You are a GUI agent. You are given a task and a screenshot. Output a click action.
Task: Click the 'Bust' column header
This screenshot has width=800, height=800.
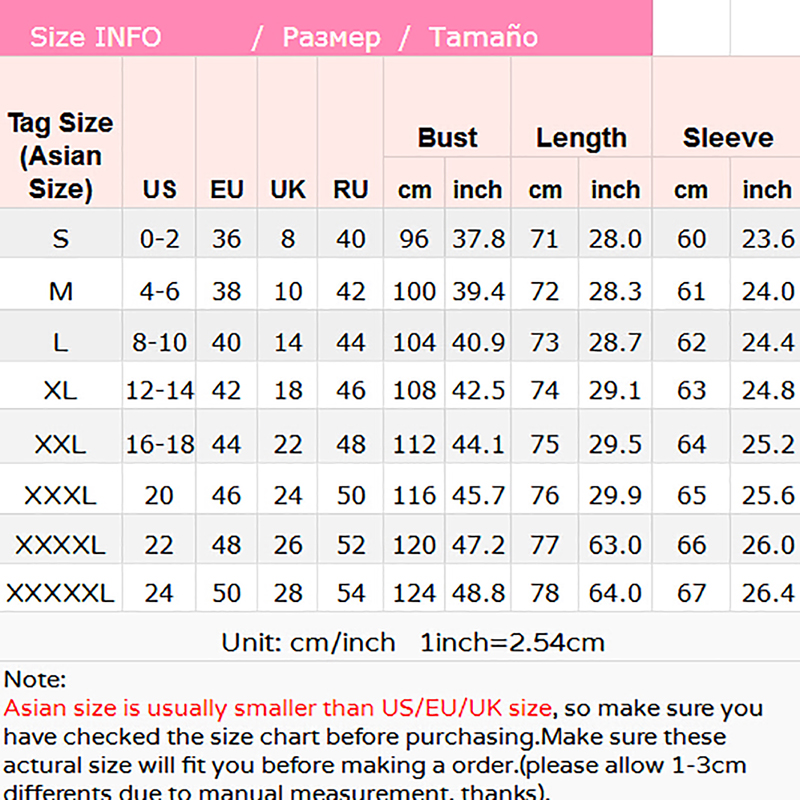coord(447,138)
